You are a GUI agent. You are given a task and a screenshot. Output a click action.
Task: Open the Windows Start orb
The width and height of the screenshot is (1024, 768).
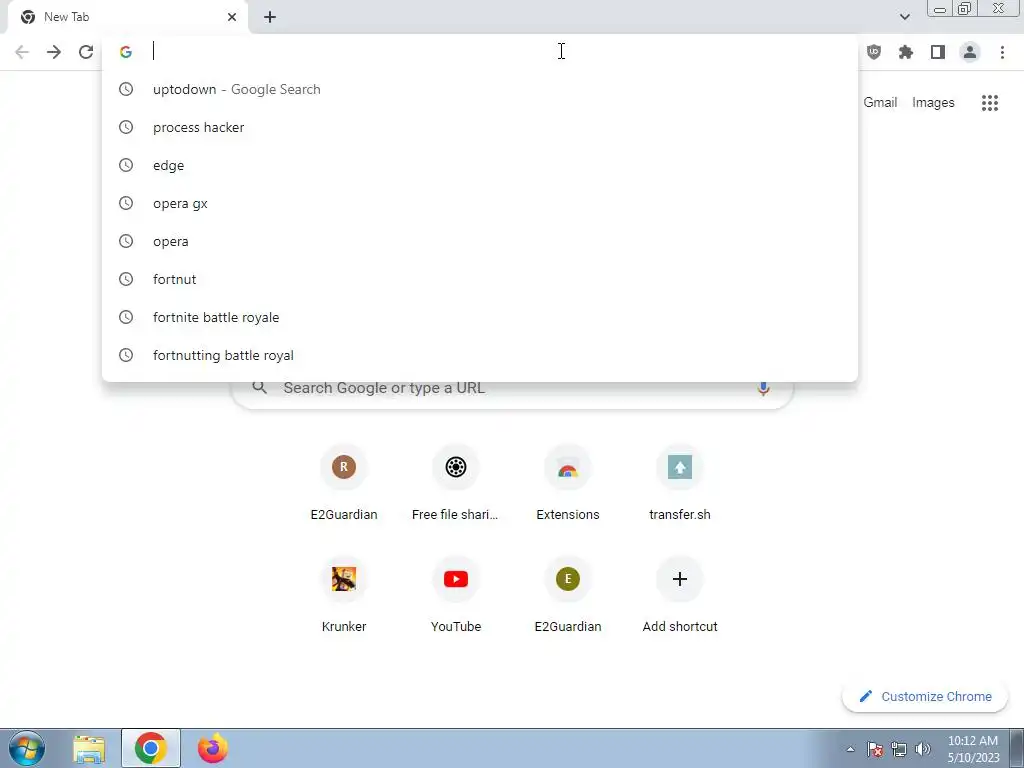27,748
